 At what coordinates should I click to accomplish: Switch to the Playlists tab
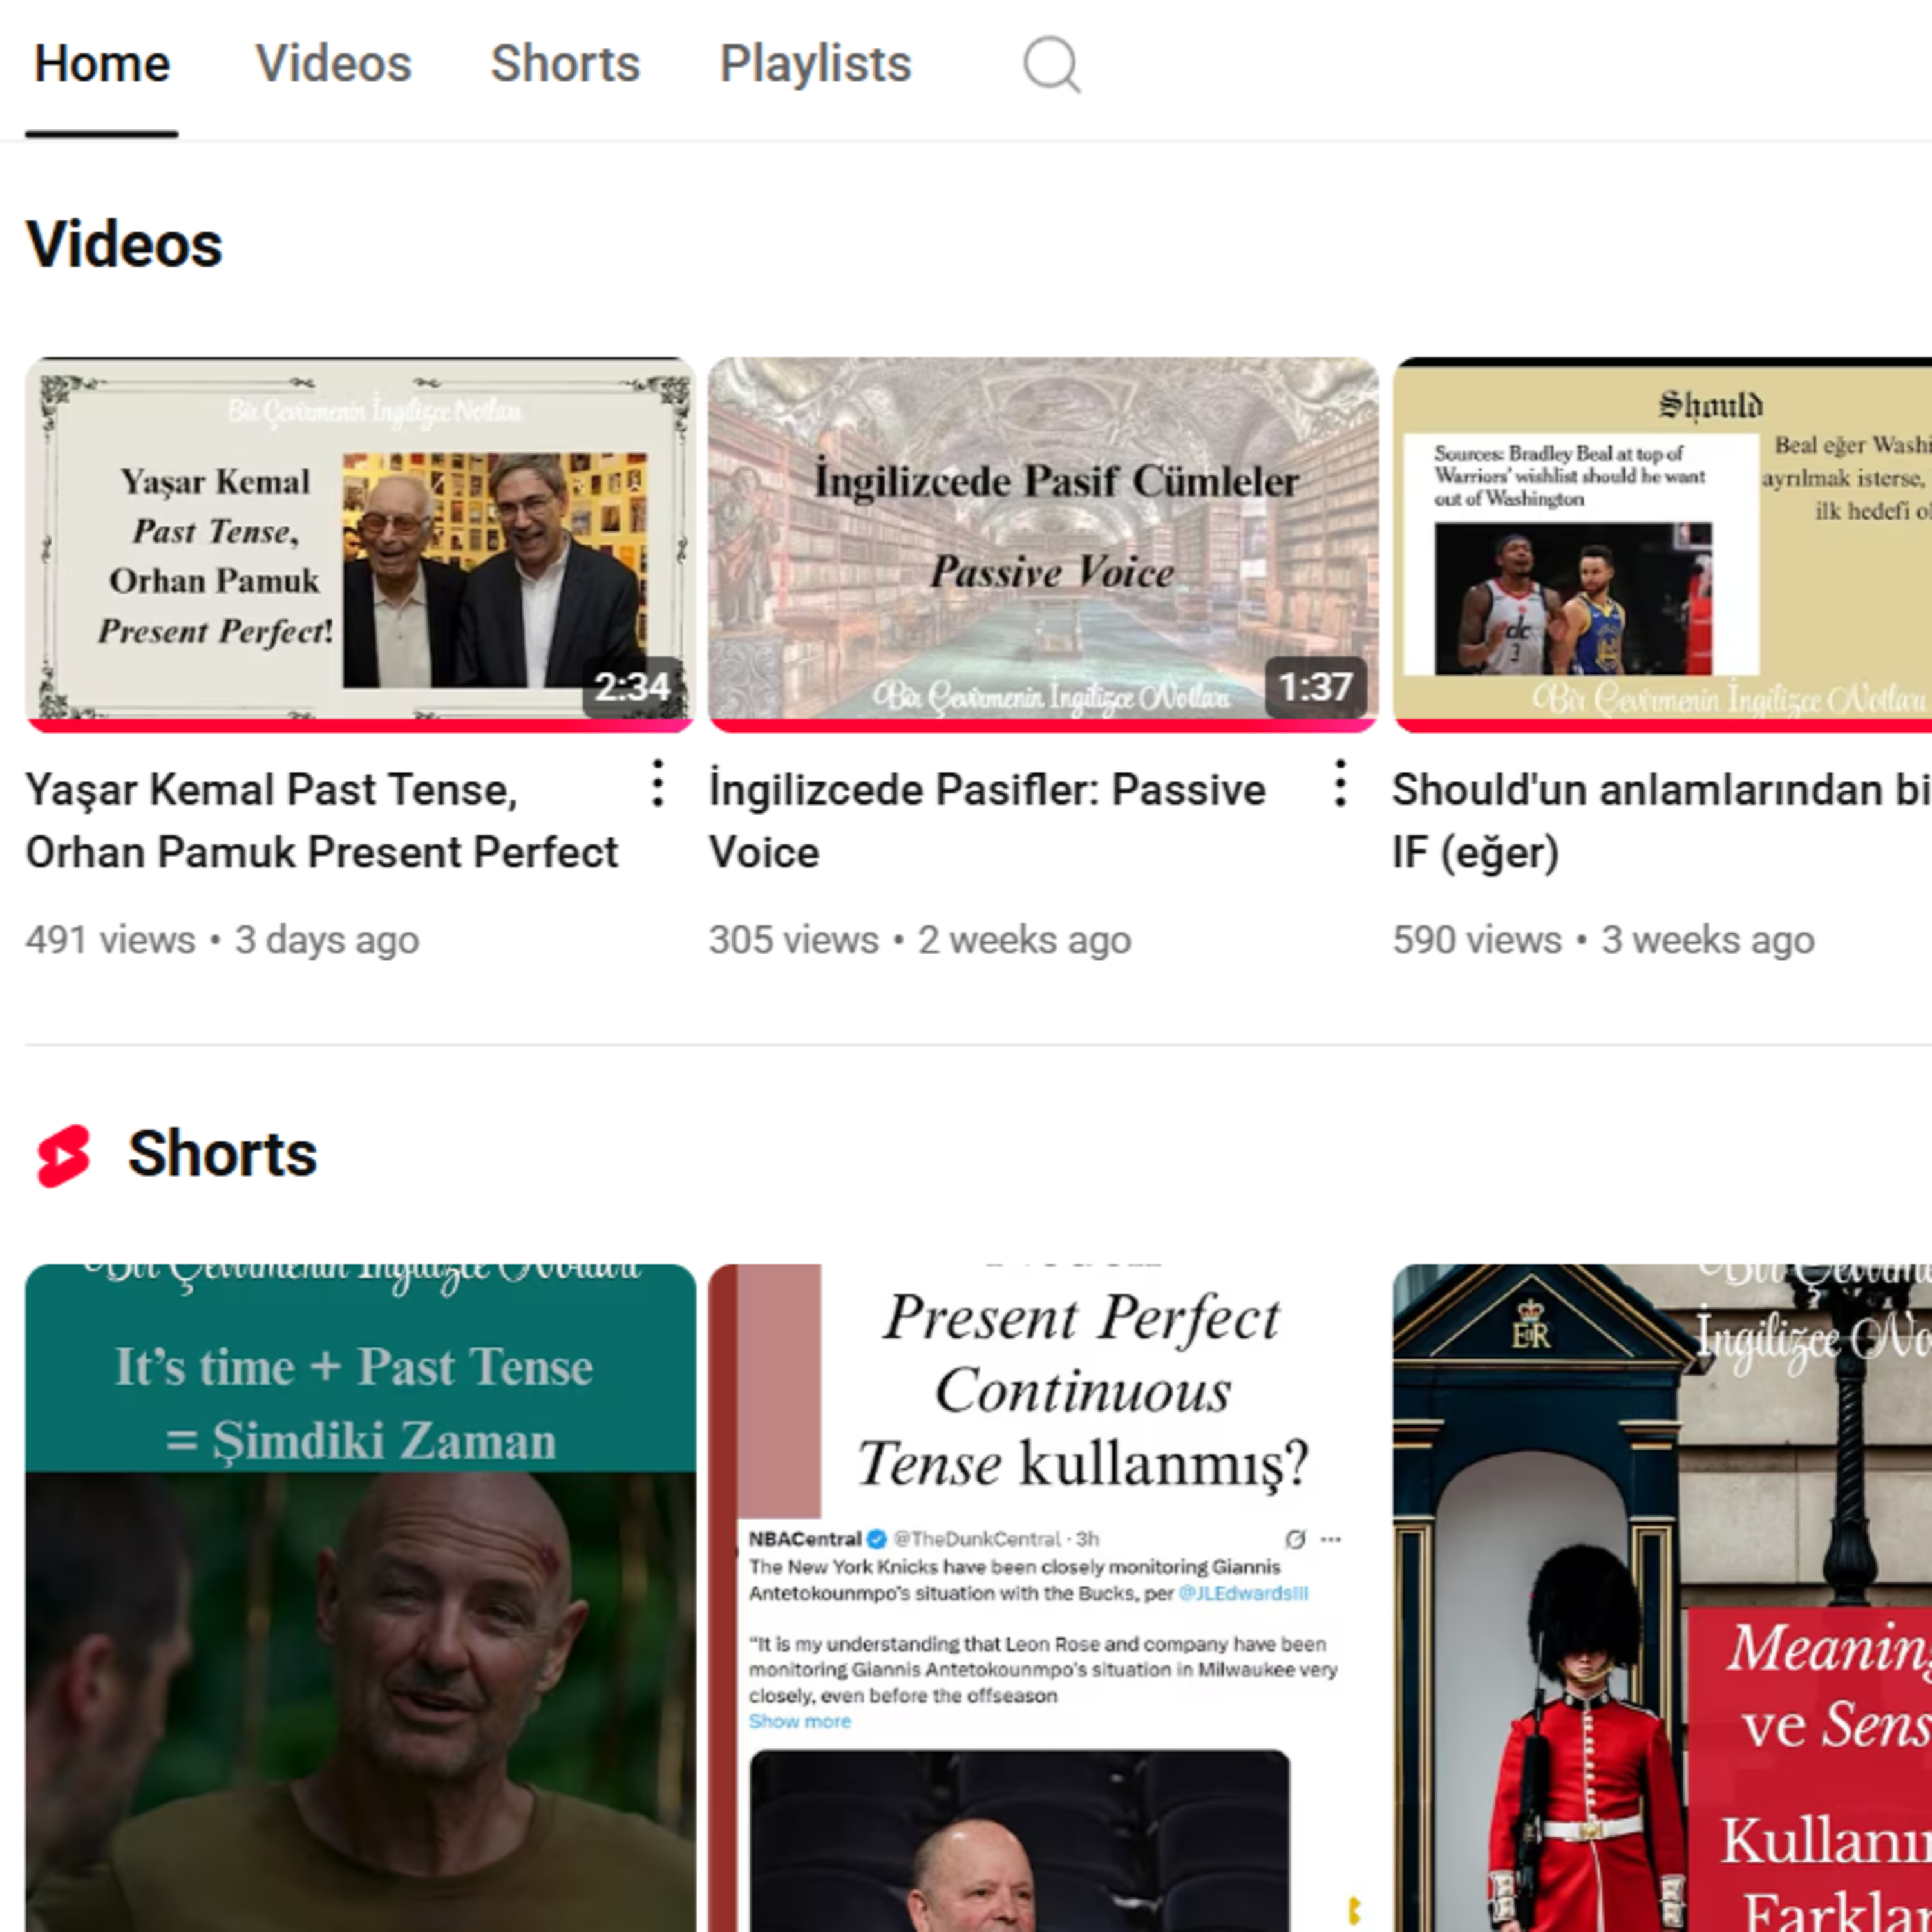pos(815,64)
